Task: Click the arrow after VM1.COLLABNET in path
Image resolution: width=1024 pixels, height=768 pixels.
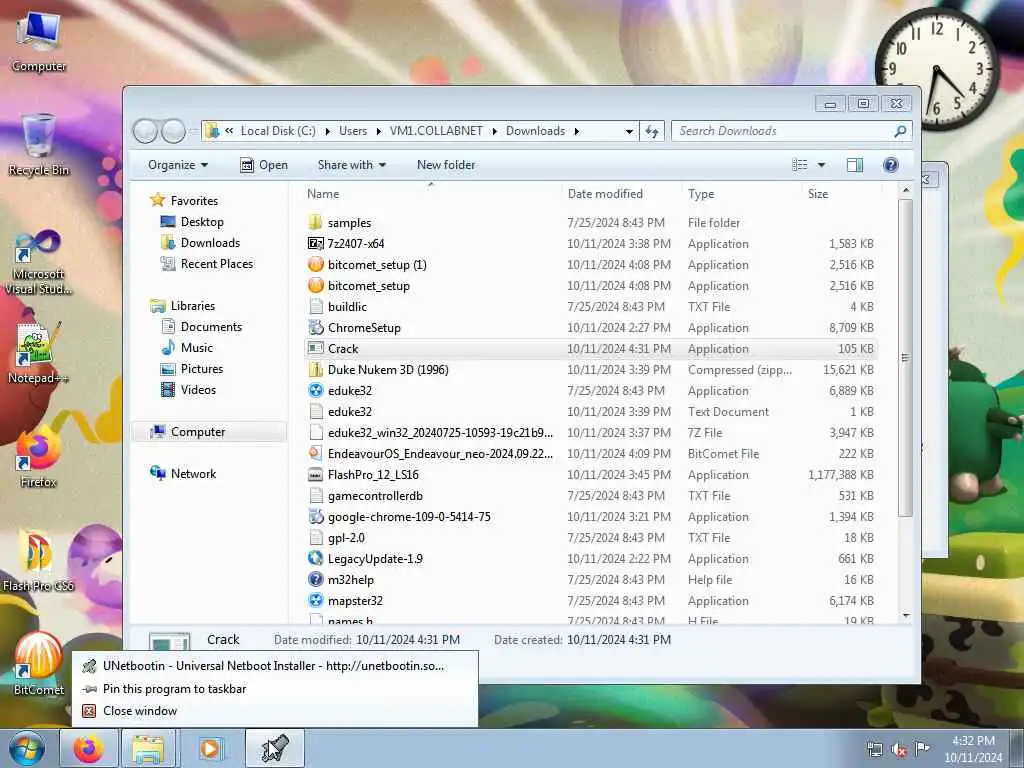Action: [494, 131]
